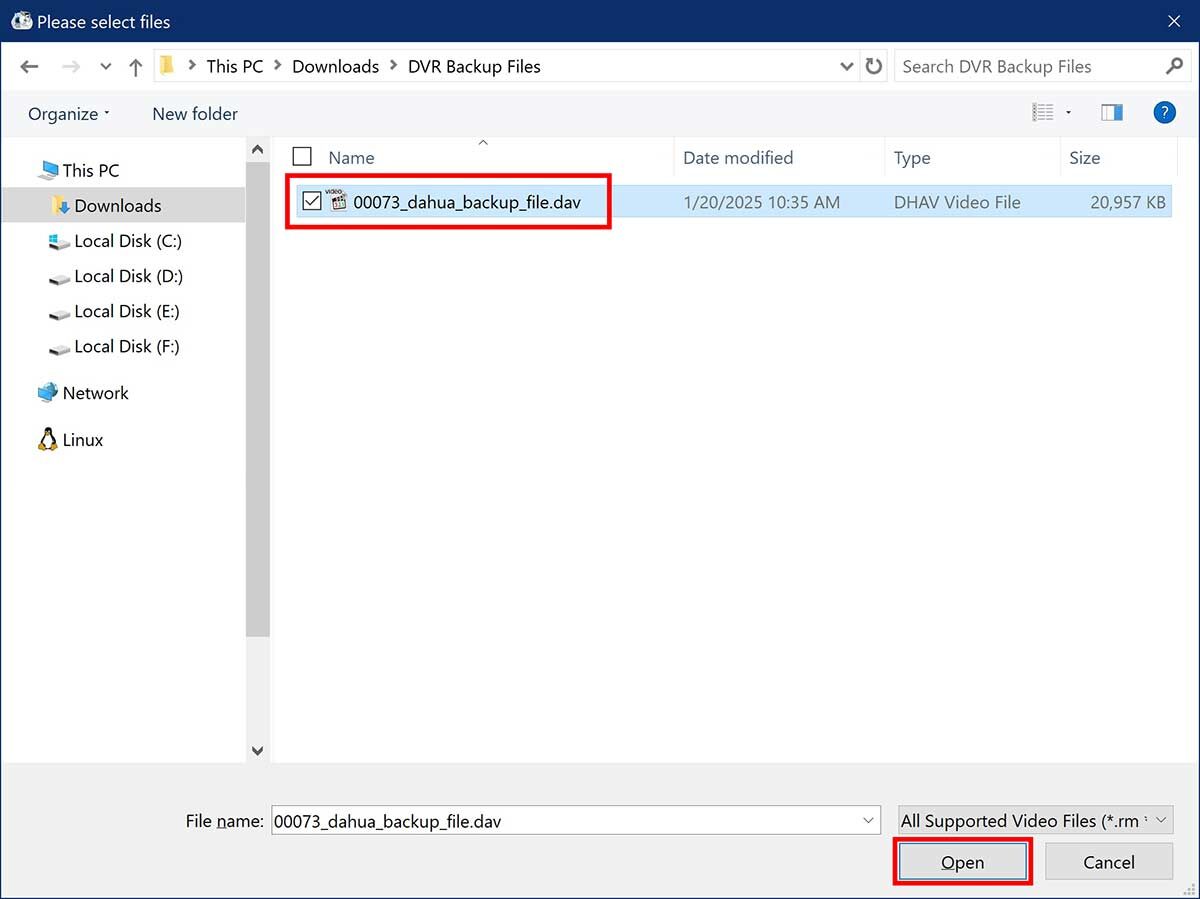Click the change view layout icon
This screenshot has height=899, width=1200.
(1043, 113)
